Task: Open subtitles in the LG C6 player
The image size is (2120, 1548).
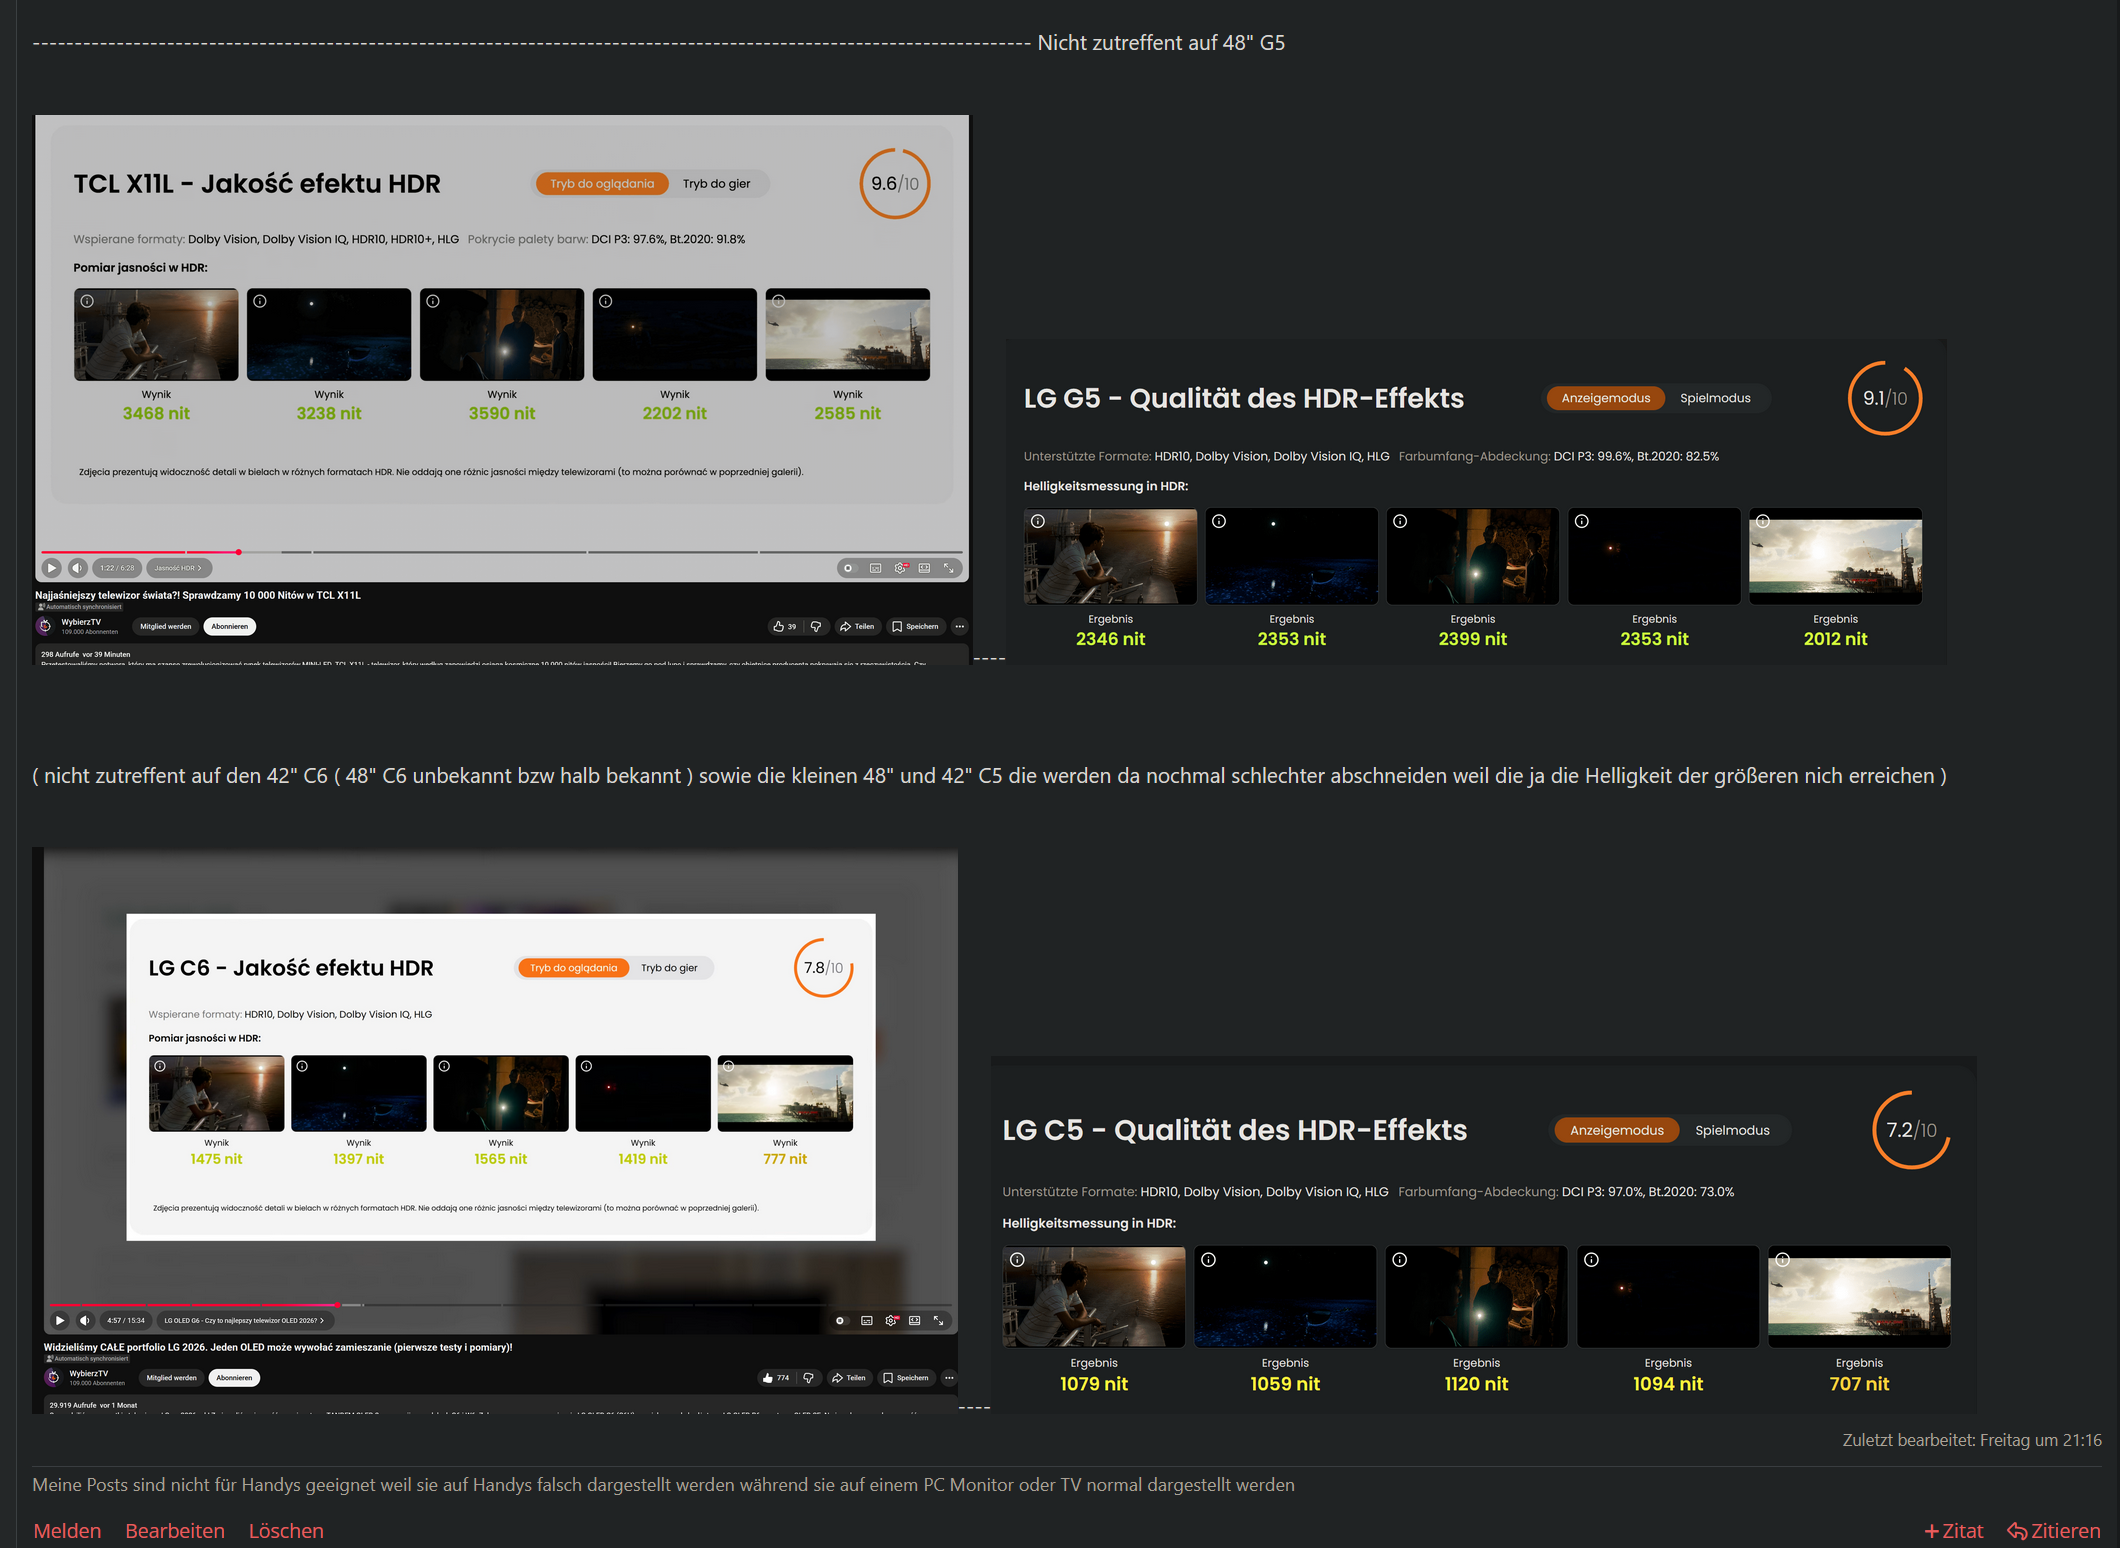Action: tap(867, 1321)
